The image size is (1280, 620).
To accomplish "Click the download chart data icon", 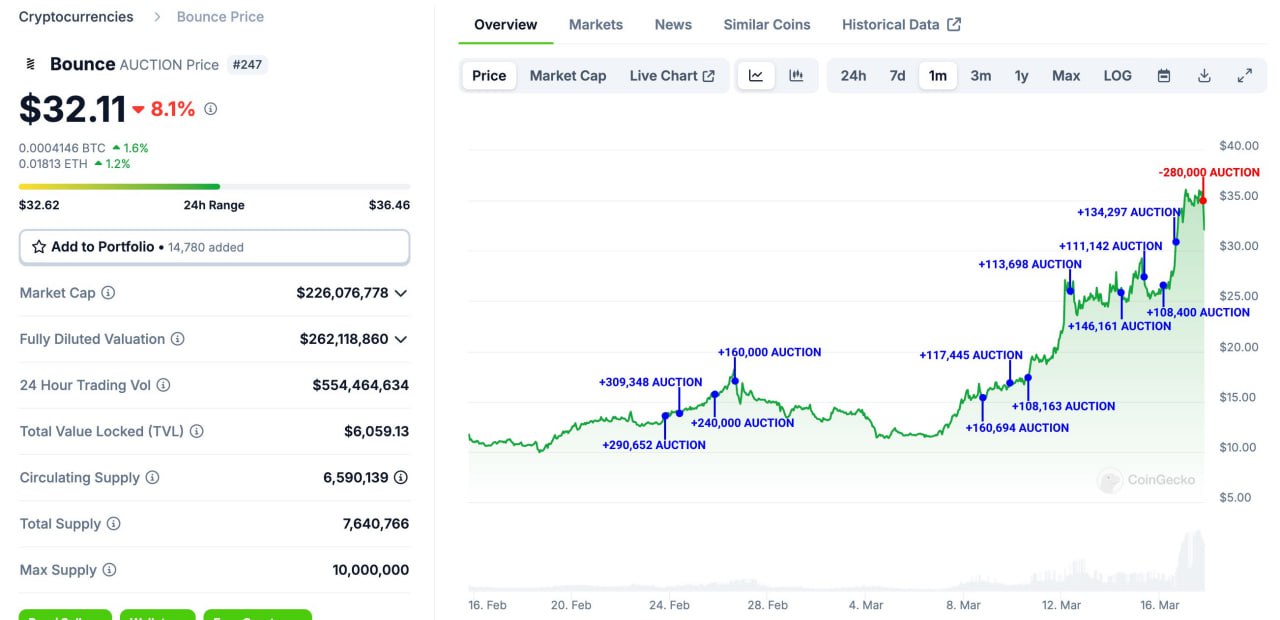I will (1204, 76).
